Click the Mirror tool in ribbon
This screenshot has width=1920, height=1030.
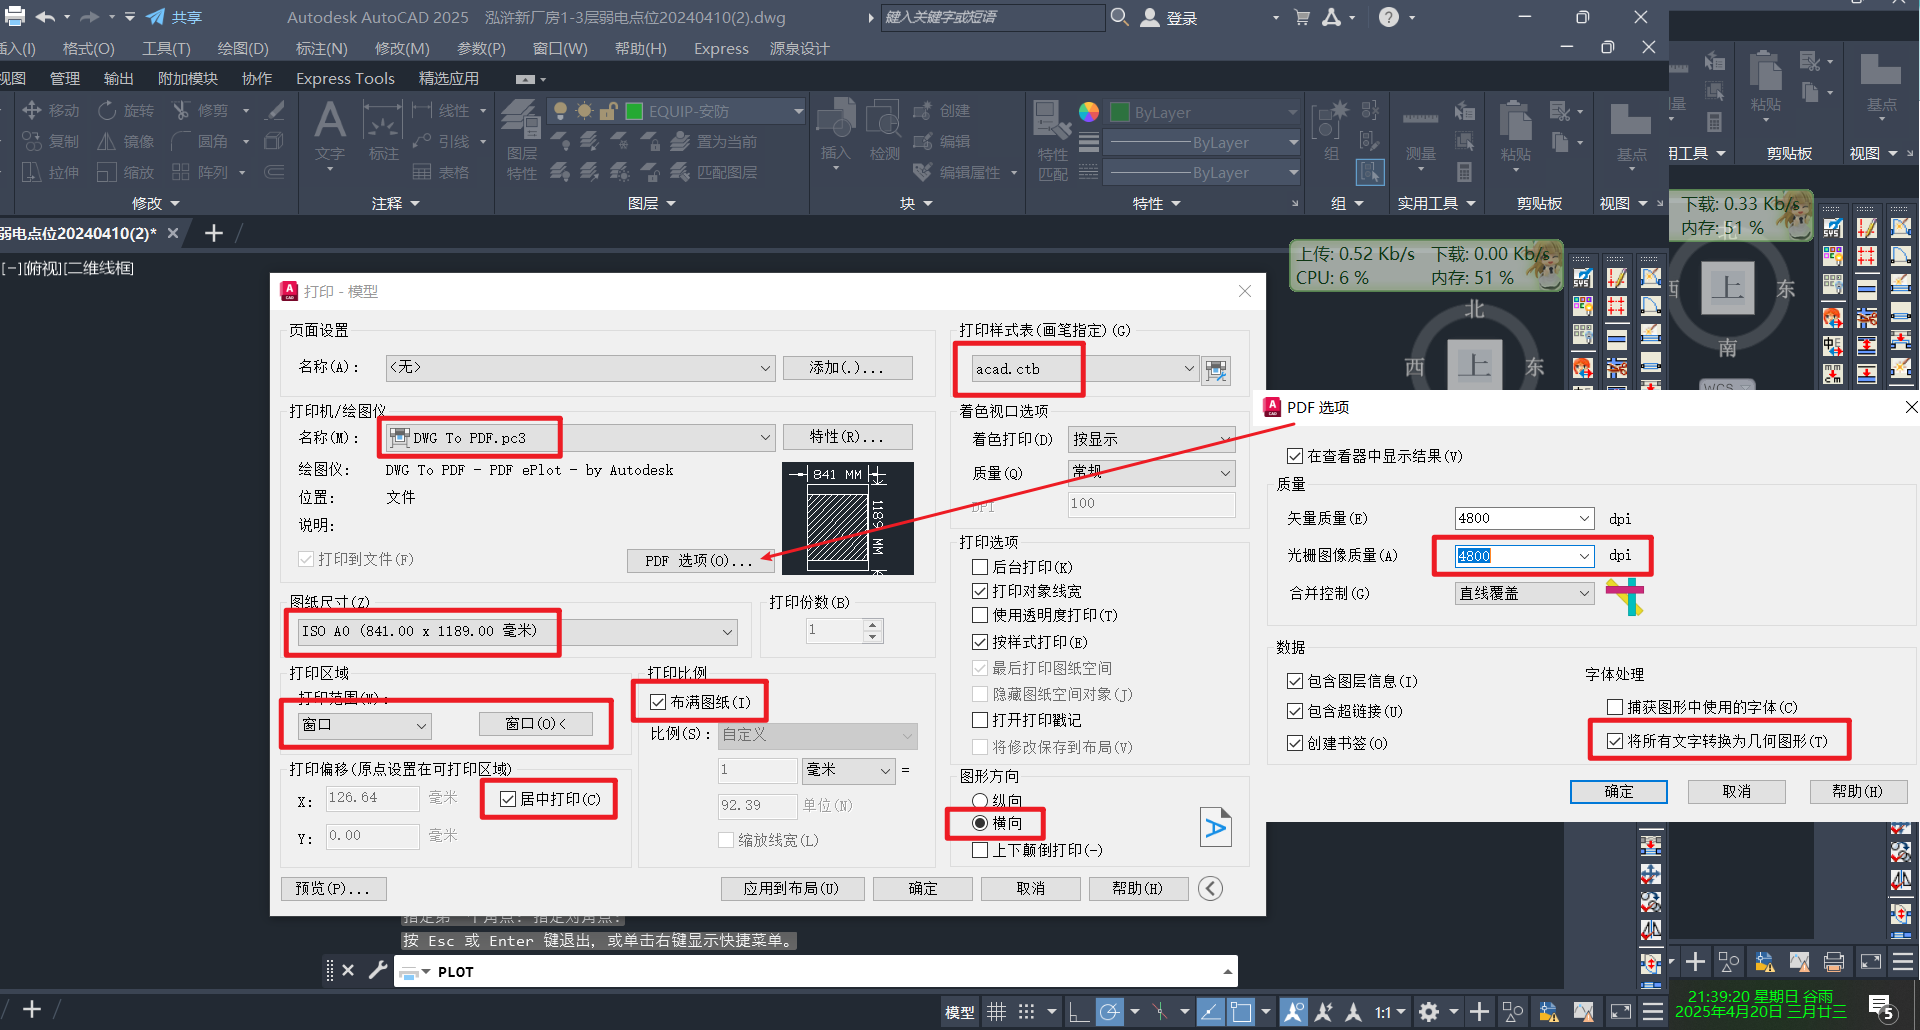126,141
